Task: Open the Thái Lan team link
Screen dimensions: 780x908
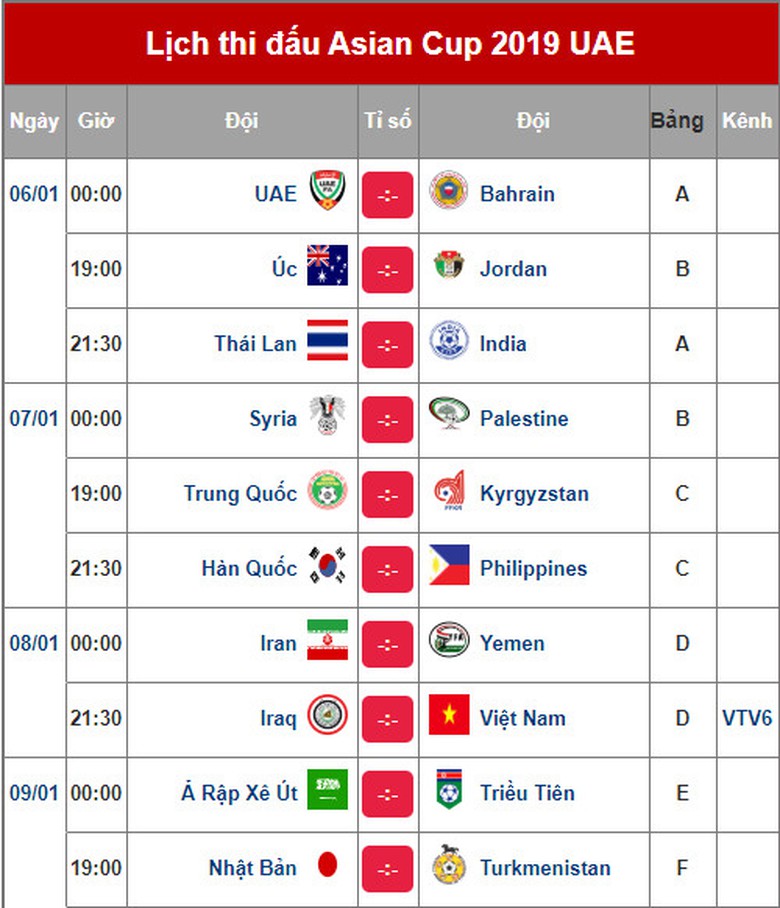Action: (255, 343)
